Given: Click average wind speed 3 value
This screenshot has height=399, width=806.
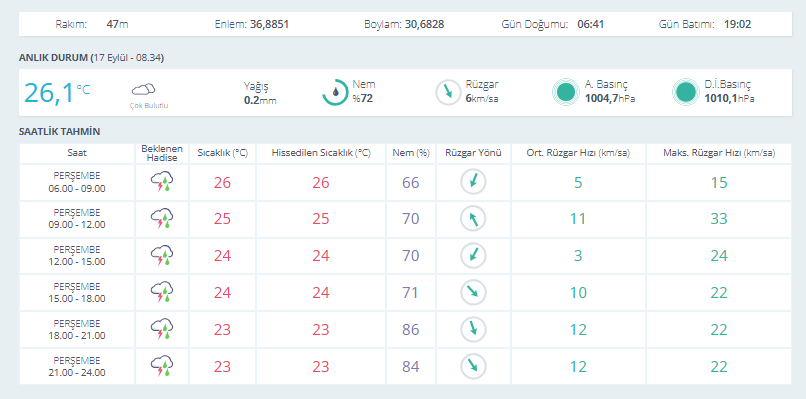Looking at the screenshot, I should 578,256.
